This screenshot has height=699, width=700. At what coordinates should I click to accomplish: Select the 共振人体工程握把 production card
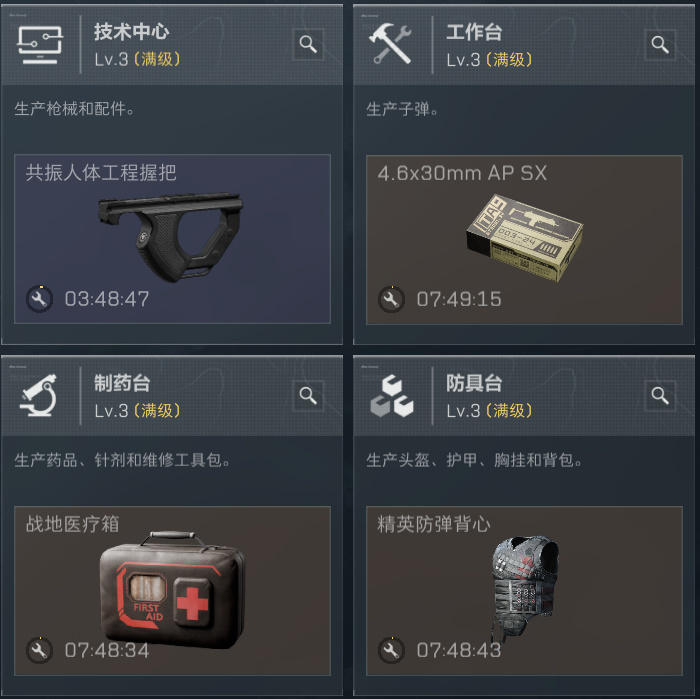point(172,239)
